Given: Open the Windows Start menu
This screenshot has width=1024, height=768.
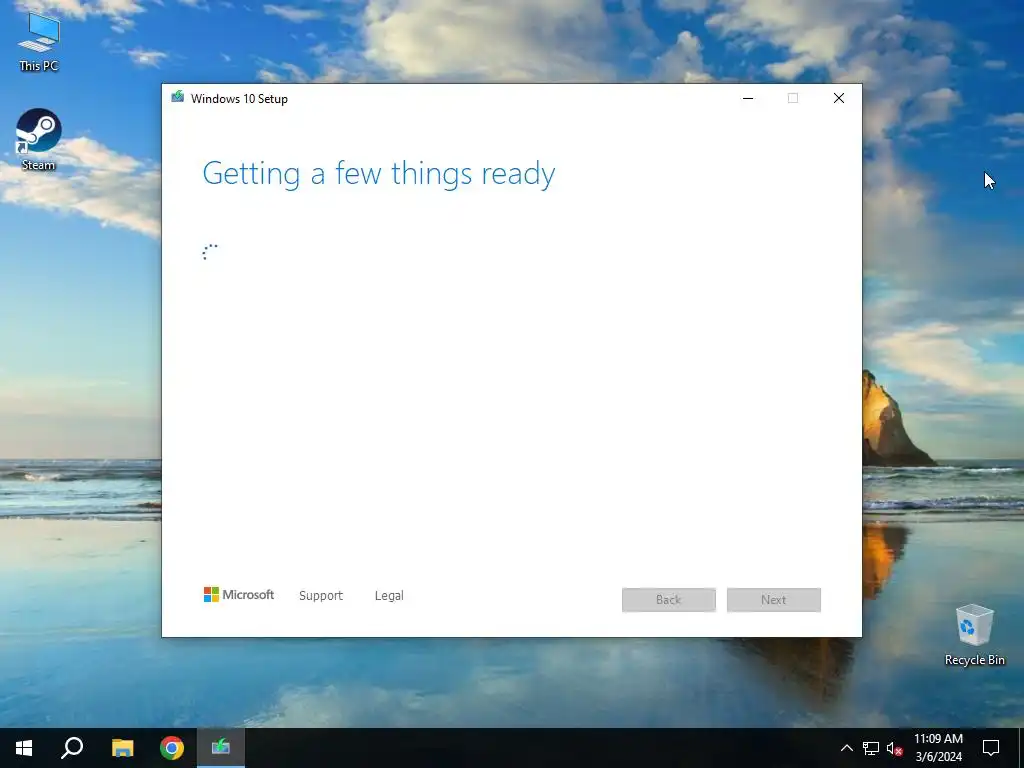Looking at the screenshot, I should click(x=24, y=748).
